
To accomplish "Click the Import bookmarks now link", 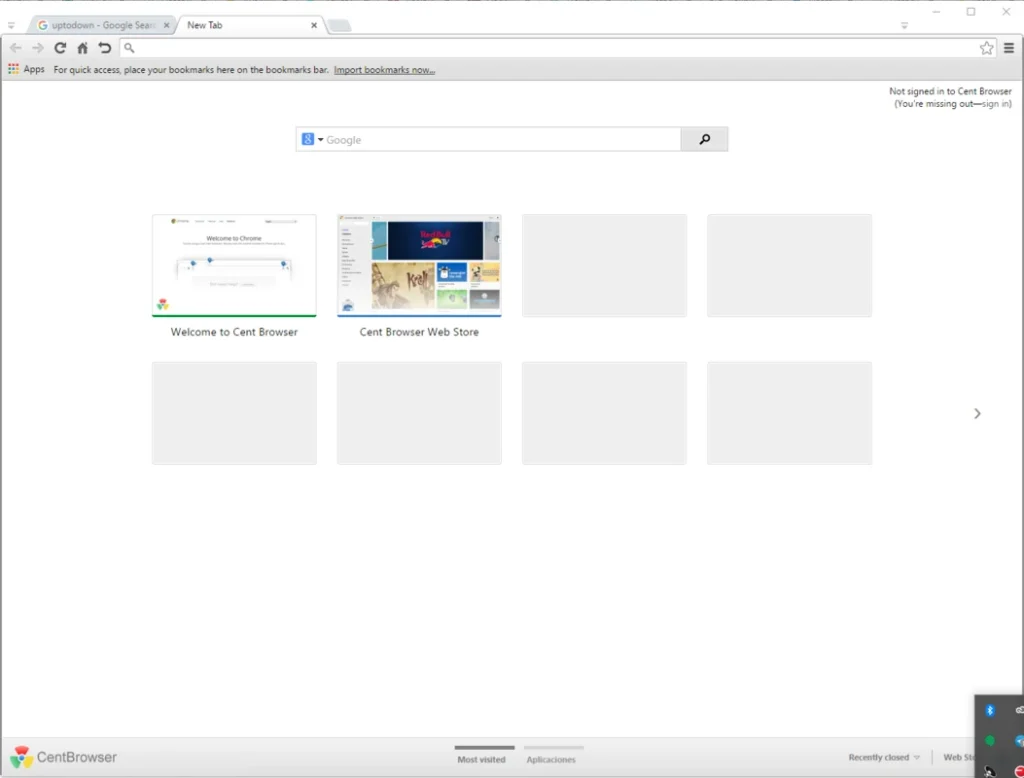I will coord(384,70).
